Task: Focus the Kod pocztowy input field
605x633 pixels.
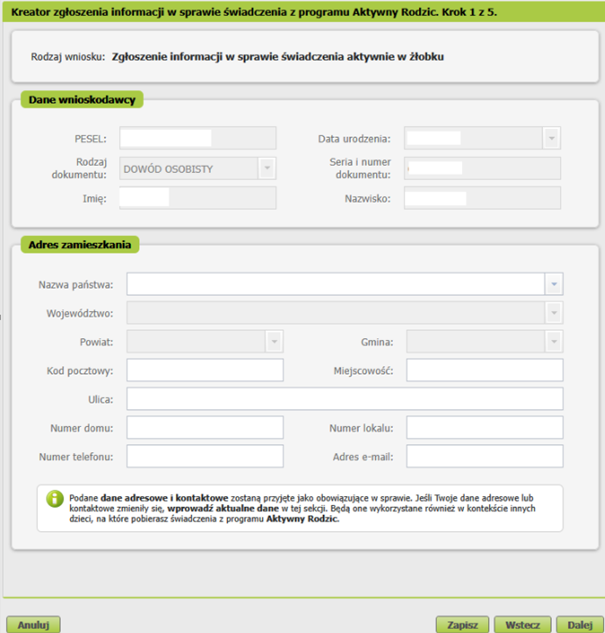Action: [x=205, y=370]
